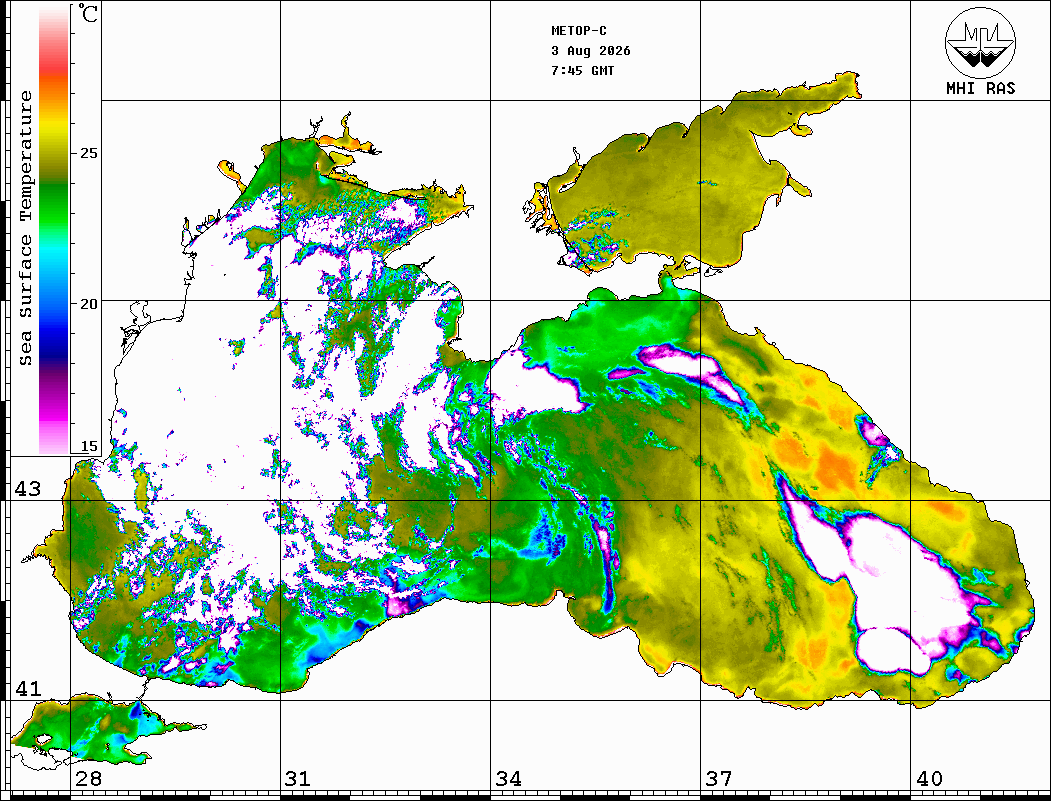Click the 25 mark on temperature scale
This screenshot has height=801, width=1051.
coord(88,153)
